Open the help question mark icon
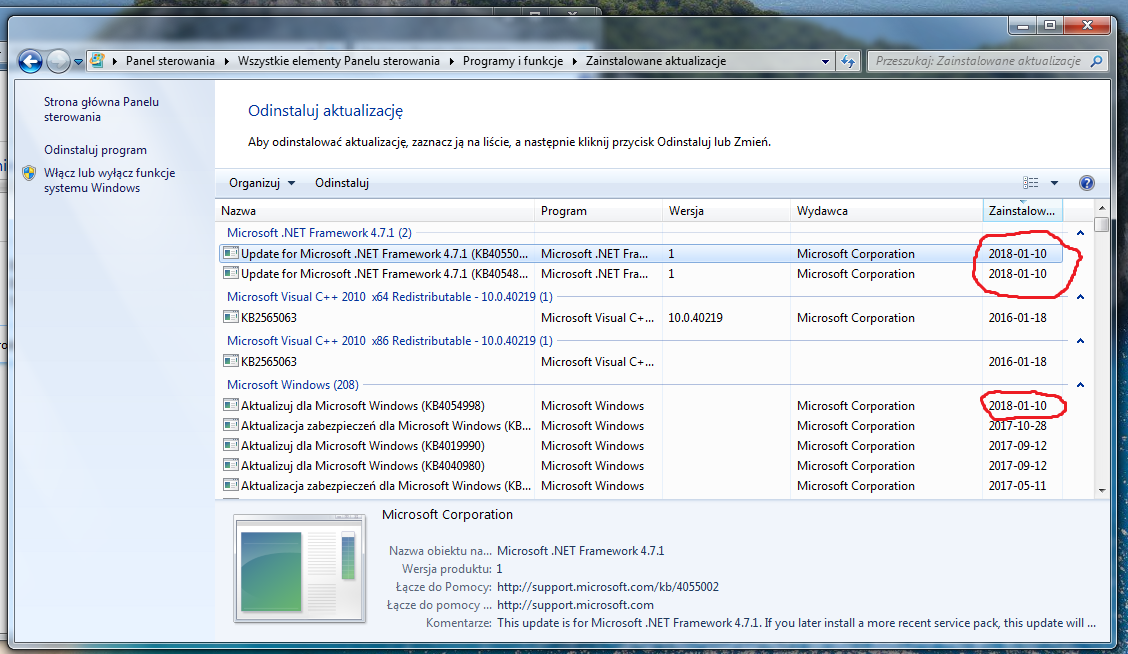Screen dimensions: 1128x654 click(x=1086, y=183)
